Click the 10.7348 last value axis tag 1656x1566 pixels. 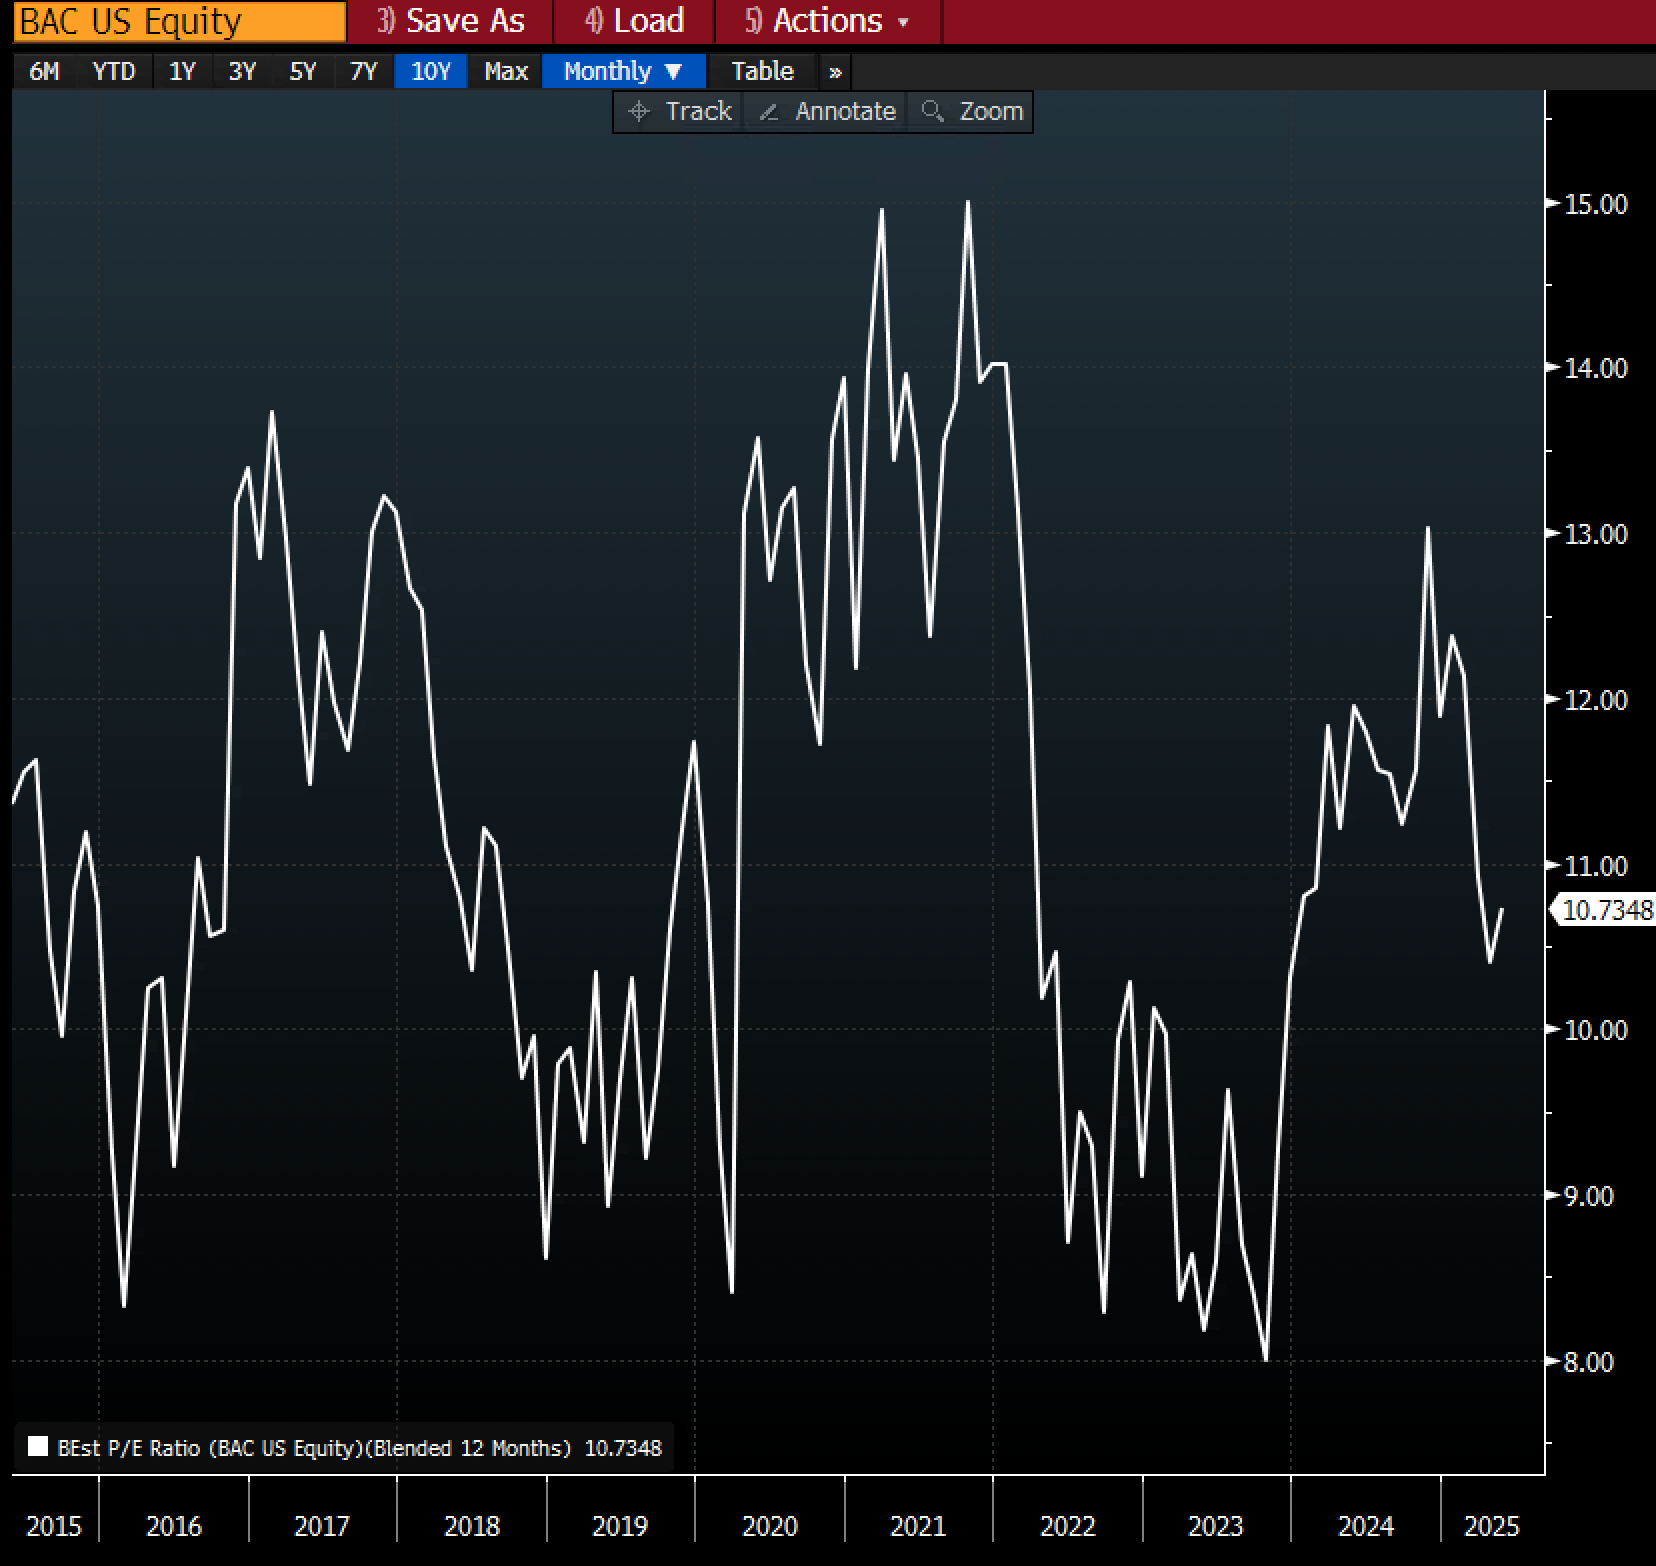pos(1605,910)
